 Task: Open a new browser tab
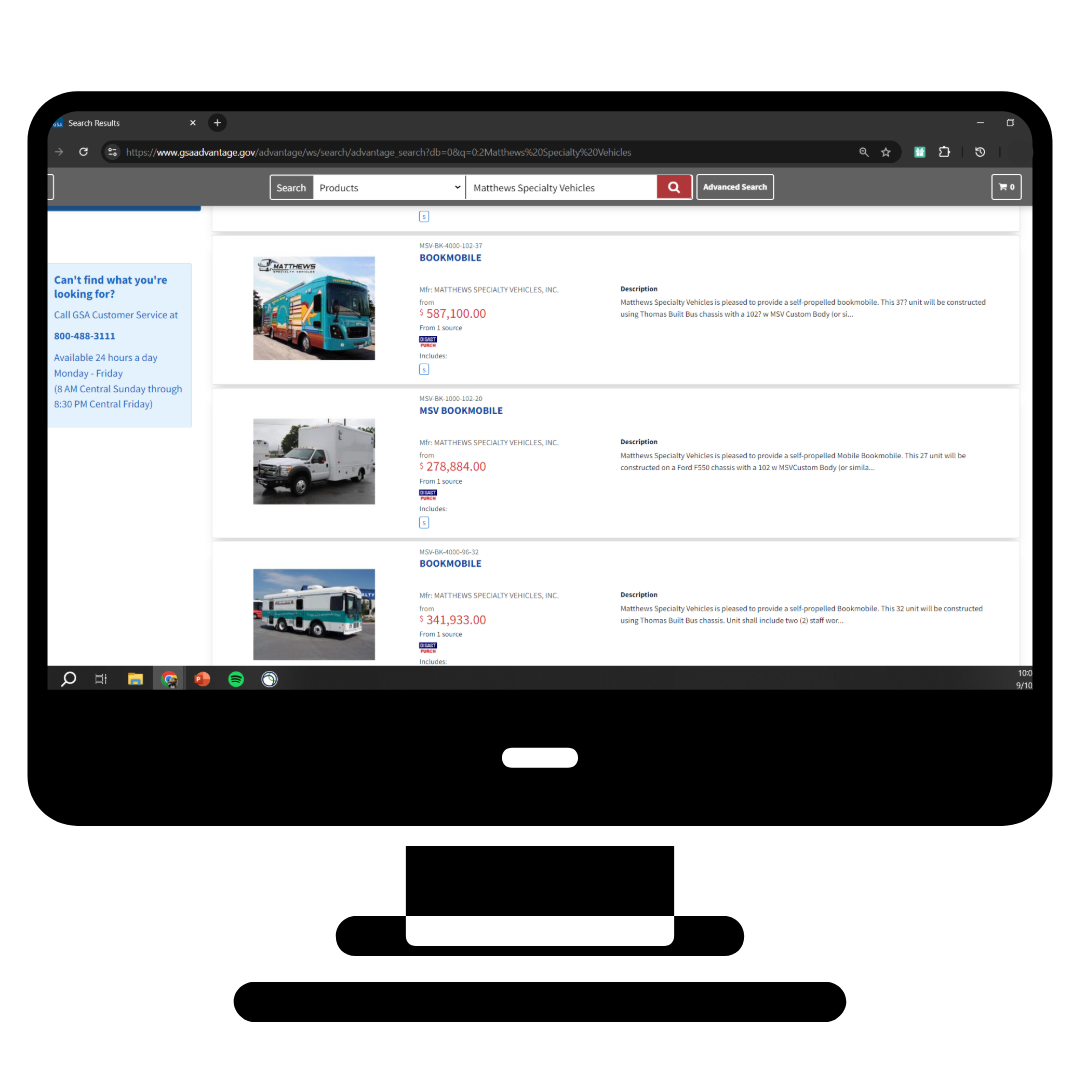click(217, 122)
